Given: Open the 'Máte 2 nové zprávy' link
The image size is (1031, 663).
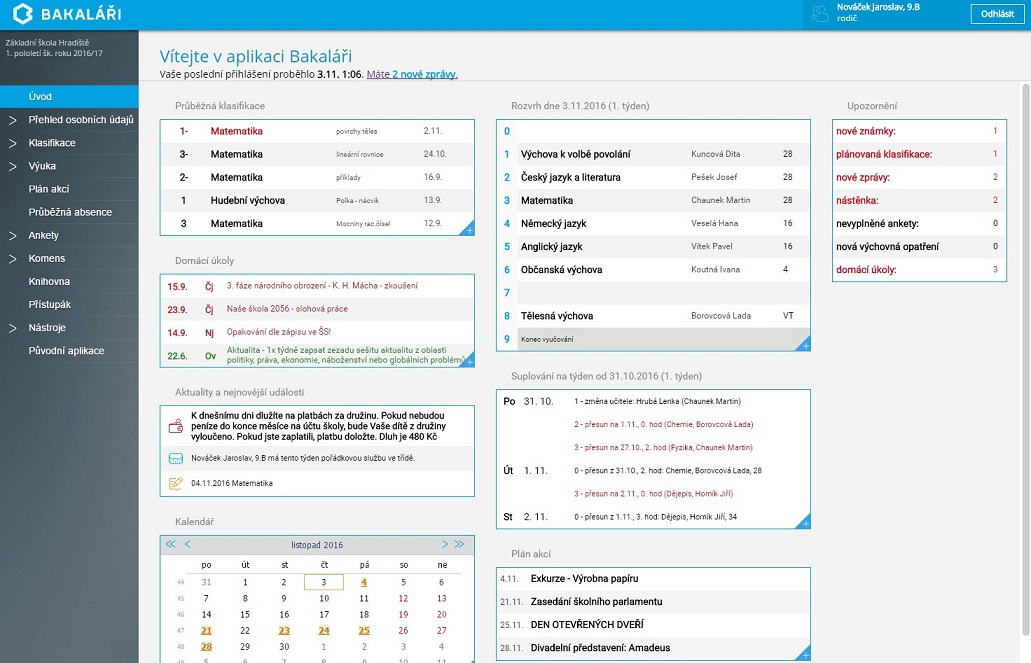Looking at the screenshot, I should point(412,75).
